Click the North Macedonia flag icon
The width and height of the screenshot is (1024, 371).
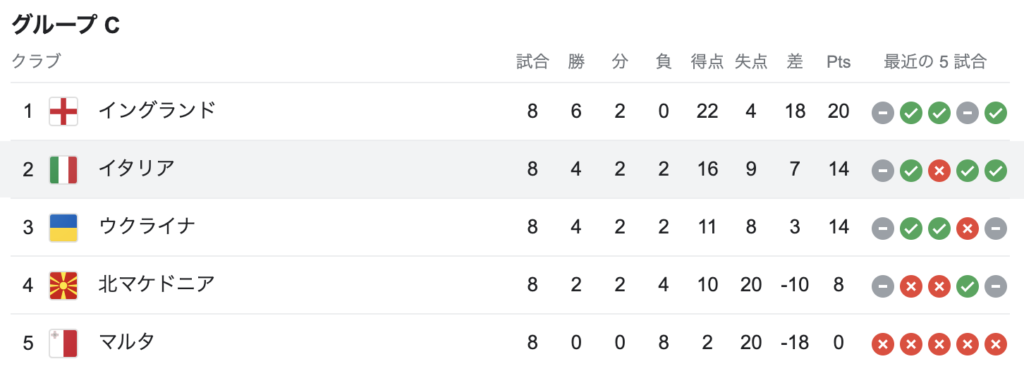pyautogui.click(x=63, y=285)
